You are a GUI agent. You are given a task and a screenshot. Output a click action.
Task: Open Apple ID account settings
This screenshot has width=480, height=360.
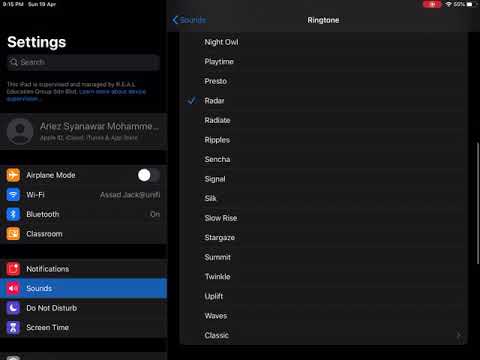[83, 131]
